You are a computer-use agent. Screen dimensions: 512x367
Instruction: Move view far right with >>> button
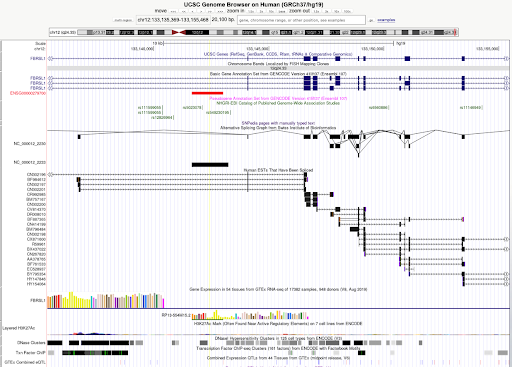220,11
